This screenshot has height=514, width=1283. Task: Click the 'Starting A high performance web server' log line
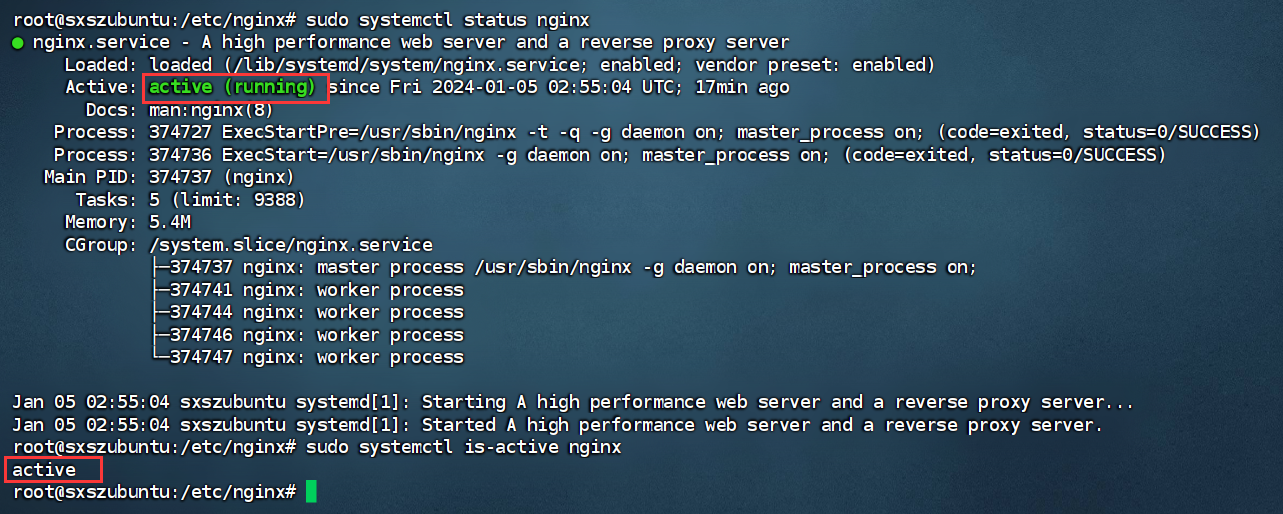(x=573, y=403)
